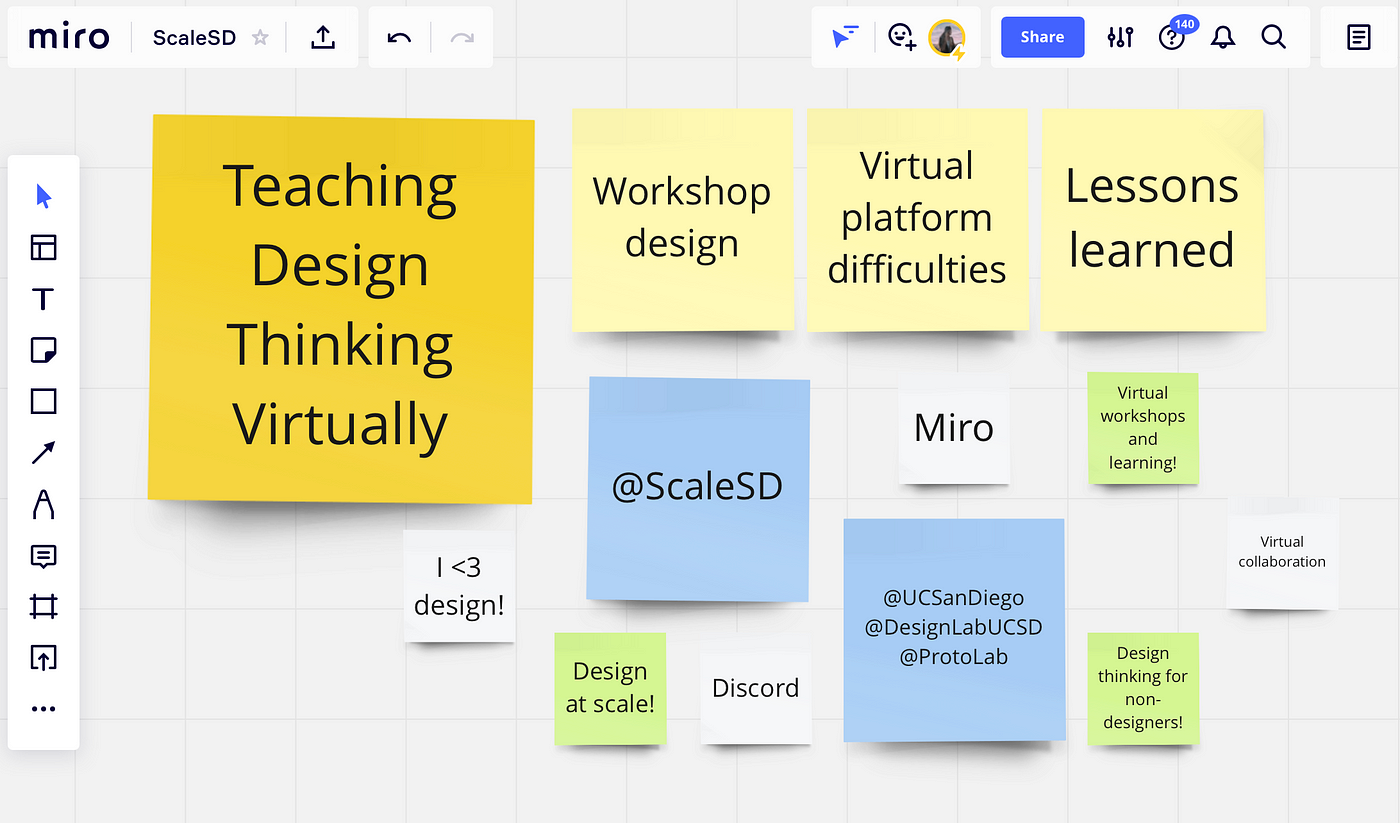Open the export board upload icon

tap(322, 38)
